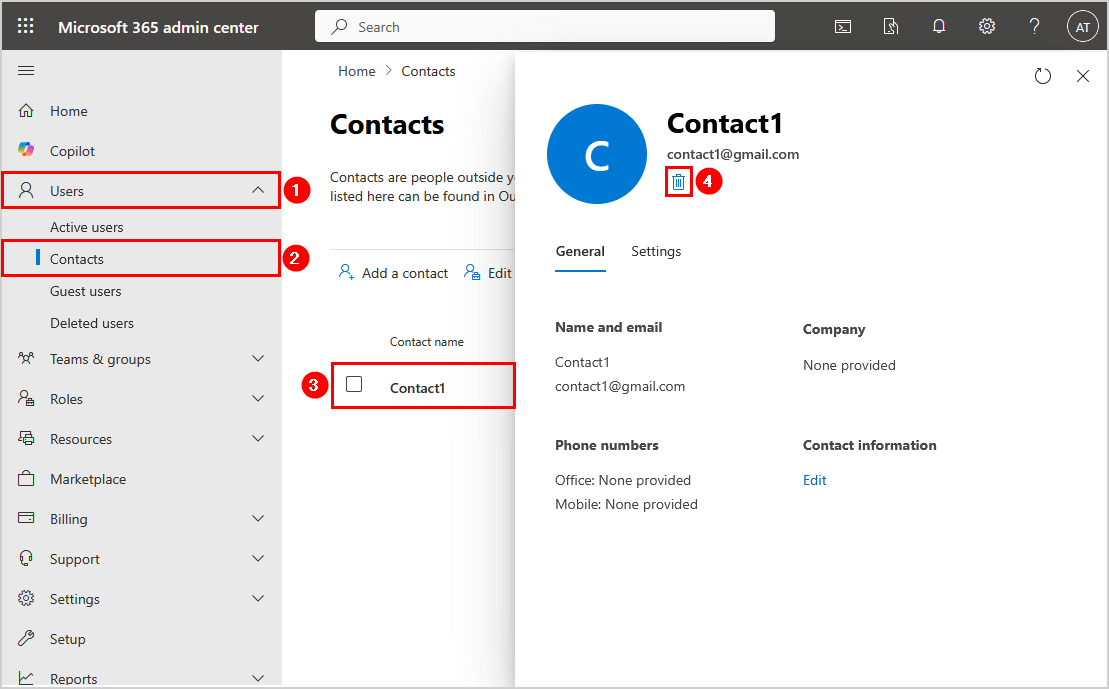Click the Edit contact information link

click(x=815, y=480)
